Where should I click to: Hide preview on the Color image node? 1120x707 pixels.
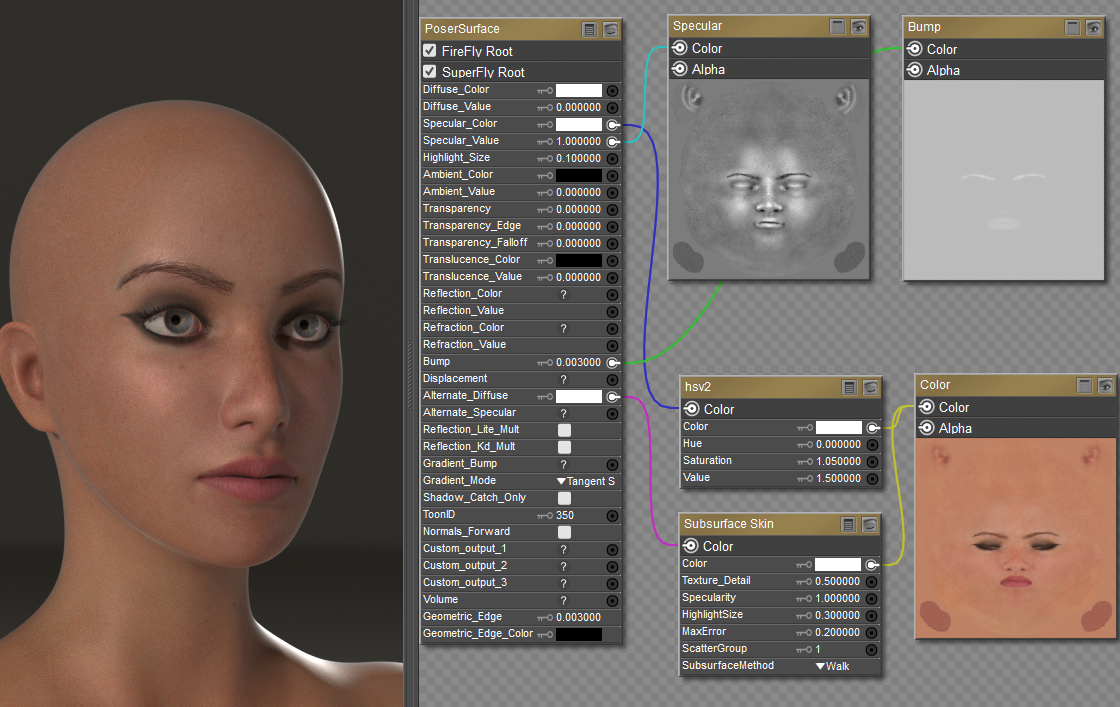coord(1105,386)
